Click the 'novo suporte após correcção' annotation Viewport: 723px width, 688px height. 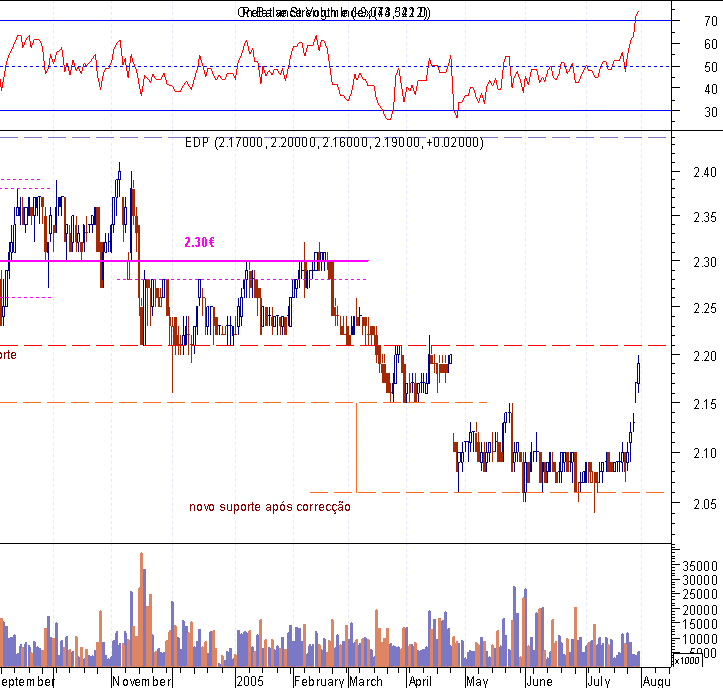(x=270, y=507)
